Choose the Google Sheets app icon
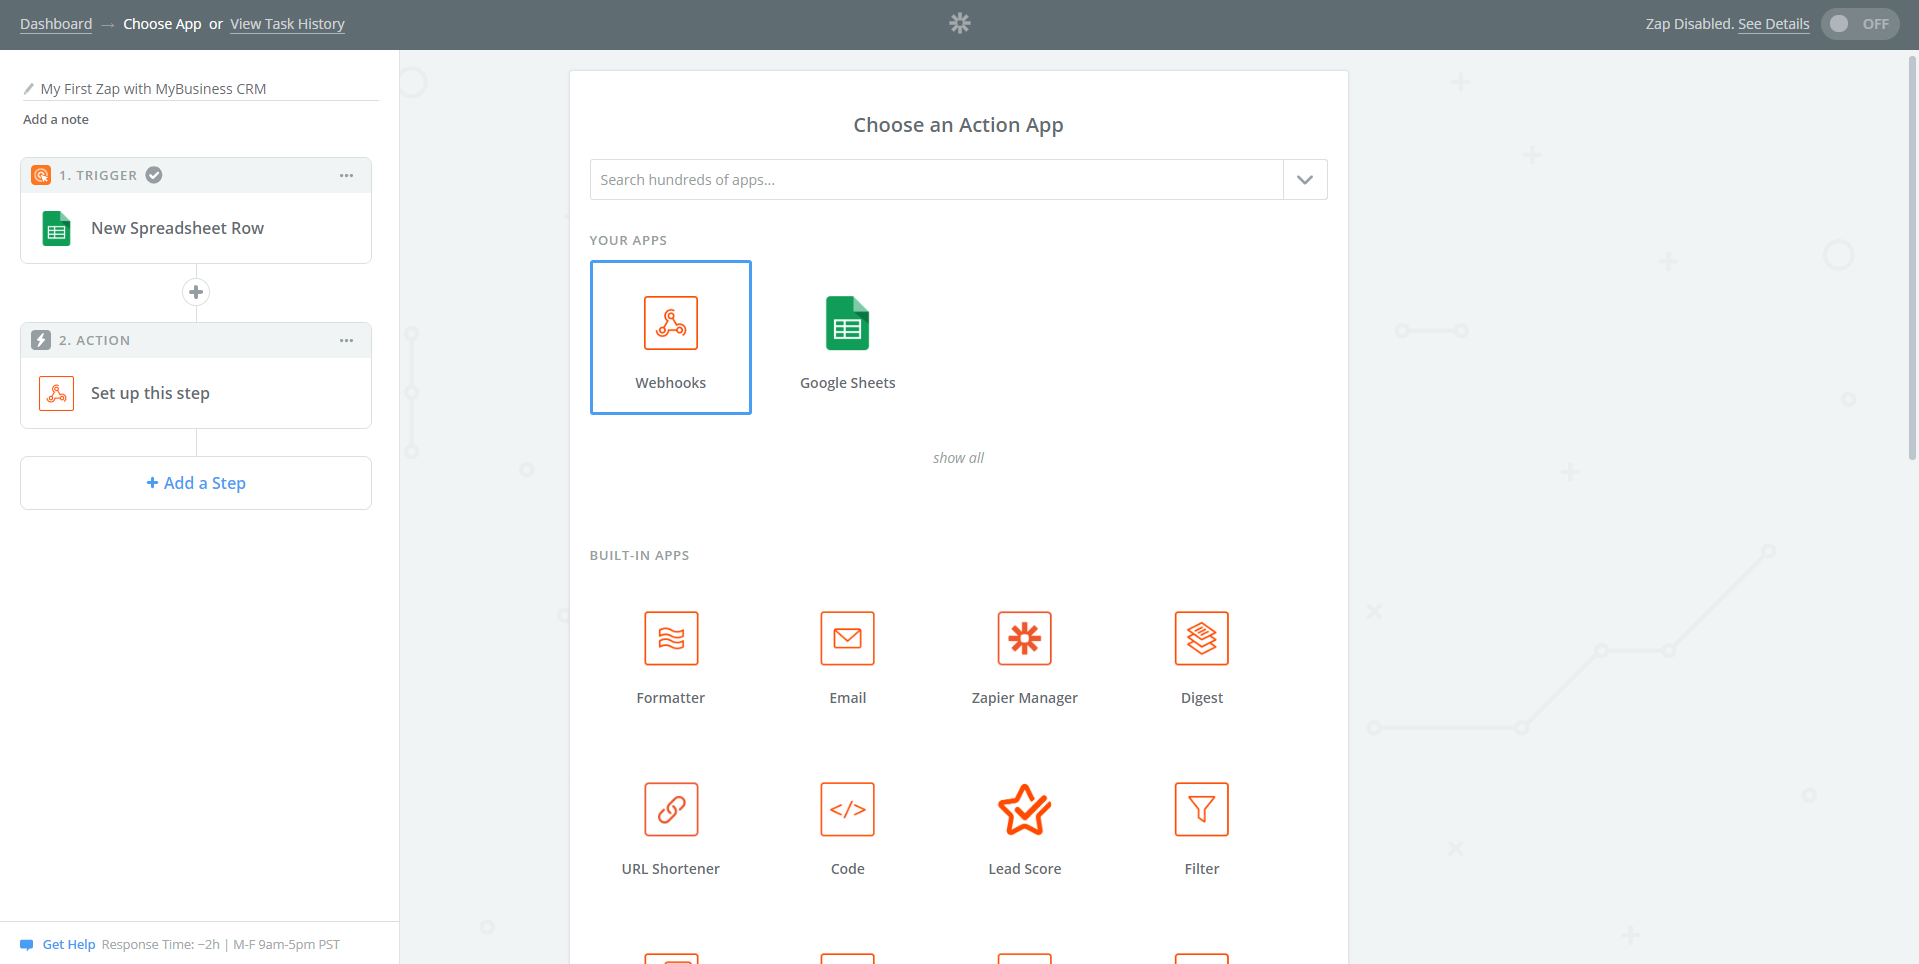Screen dimensions: 1919x964 tap(847, 323)
